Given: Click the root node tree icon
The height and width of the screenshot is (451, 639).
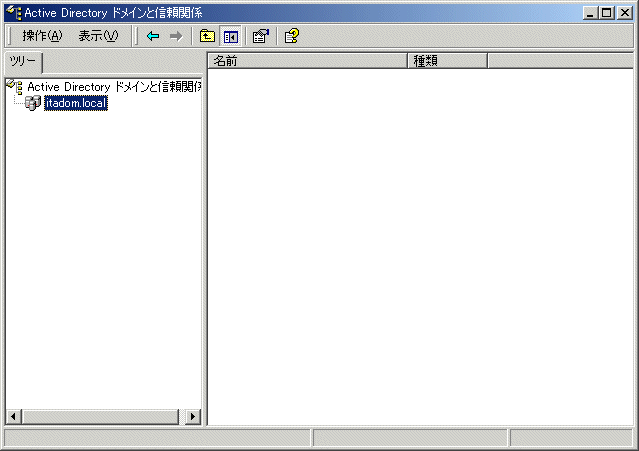Looking at the screenshot, I should [15, 86].
